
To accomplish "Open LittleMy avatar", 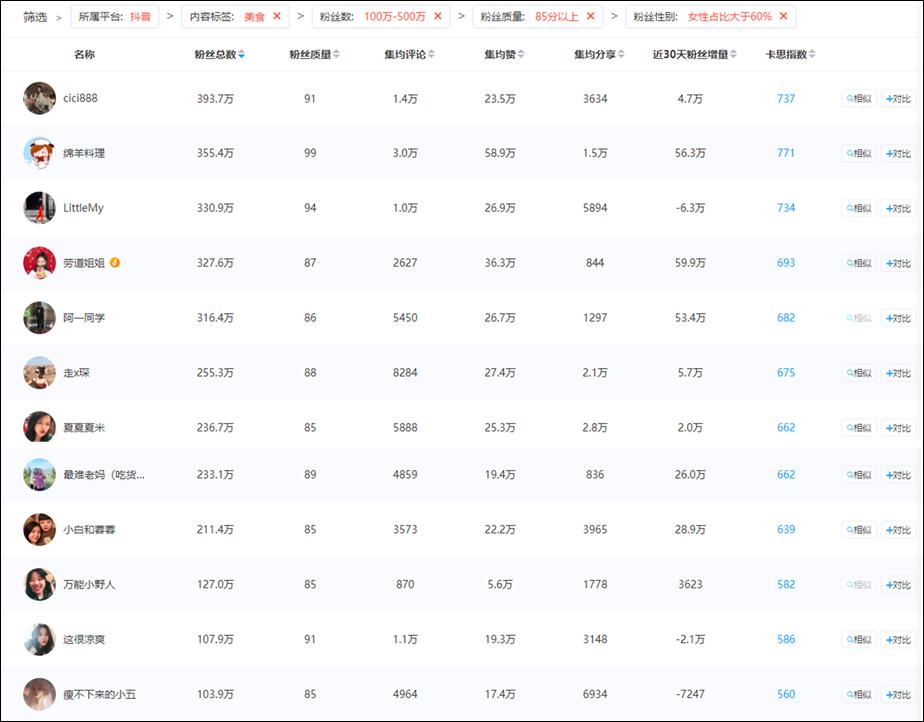I will pos(39,208).
